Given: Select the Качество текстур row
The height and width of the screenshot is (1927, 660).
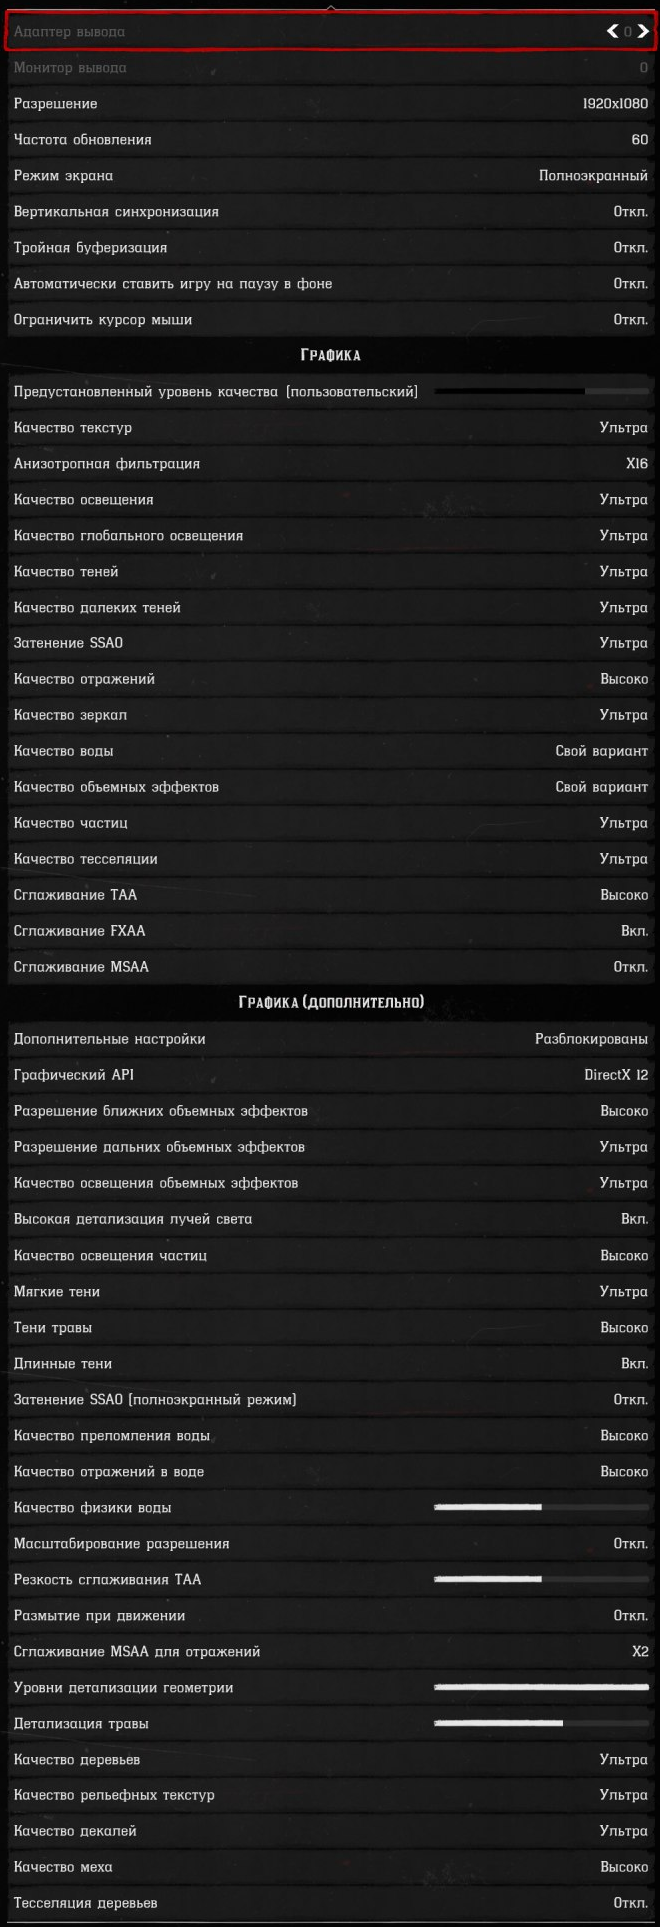Looking at the screenshot, I should [330, 428].
